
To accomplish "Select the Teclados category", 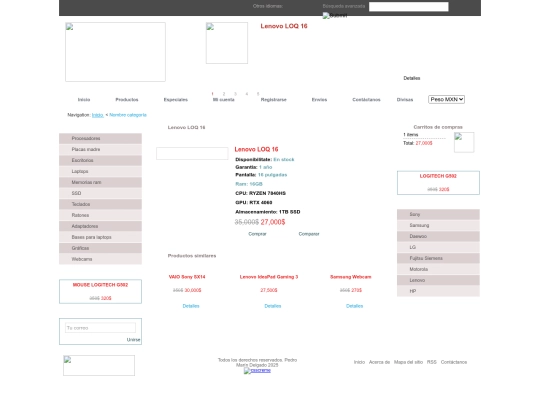I will tap(100, 204).
